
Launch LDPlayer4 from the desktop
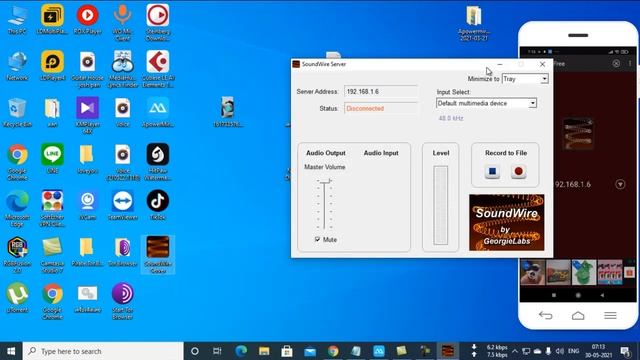click(52, 66)
